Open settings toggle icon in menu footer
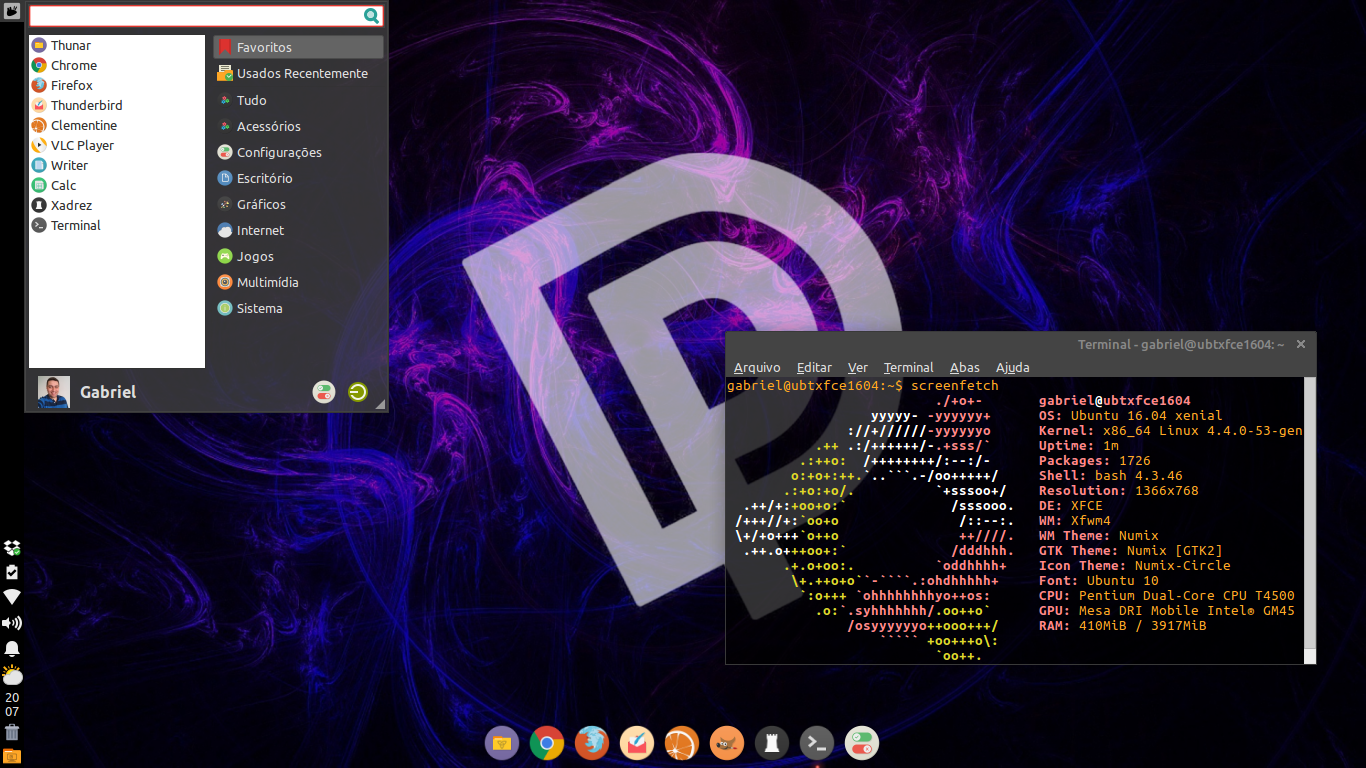Image resolution: width=1366 pixels, height=768 pixels. pos(323,392)
